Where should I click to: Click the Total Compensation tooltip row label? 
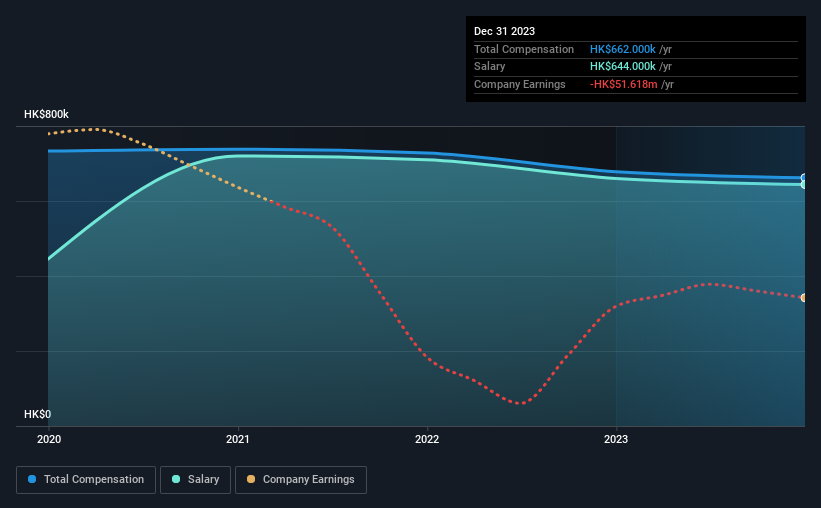click(524, 49)
